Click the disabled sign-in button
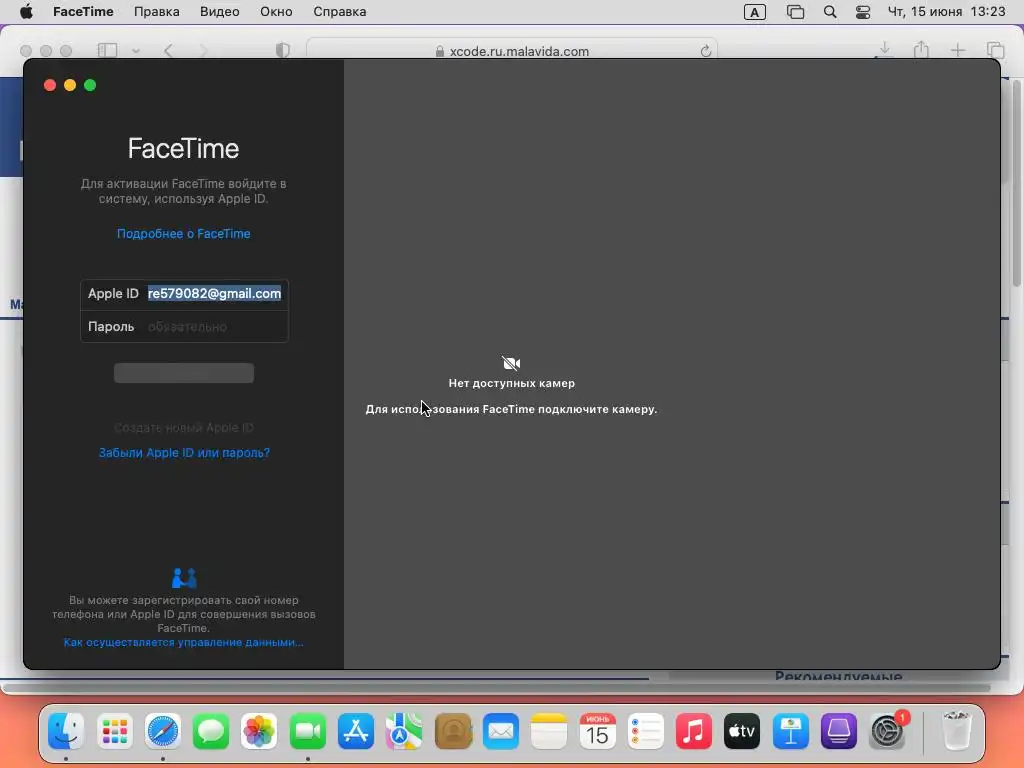Screen dimensions: 1024x768 184,373
